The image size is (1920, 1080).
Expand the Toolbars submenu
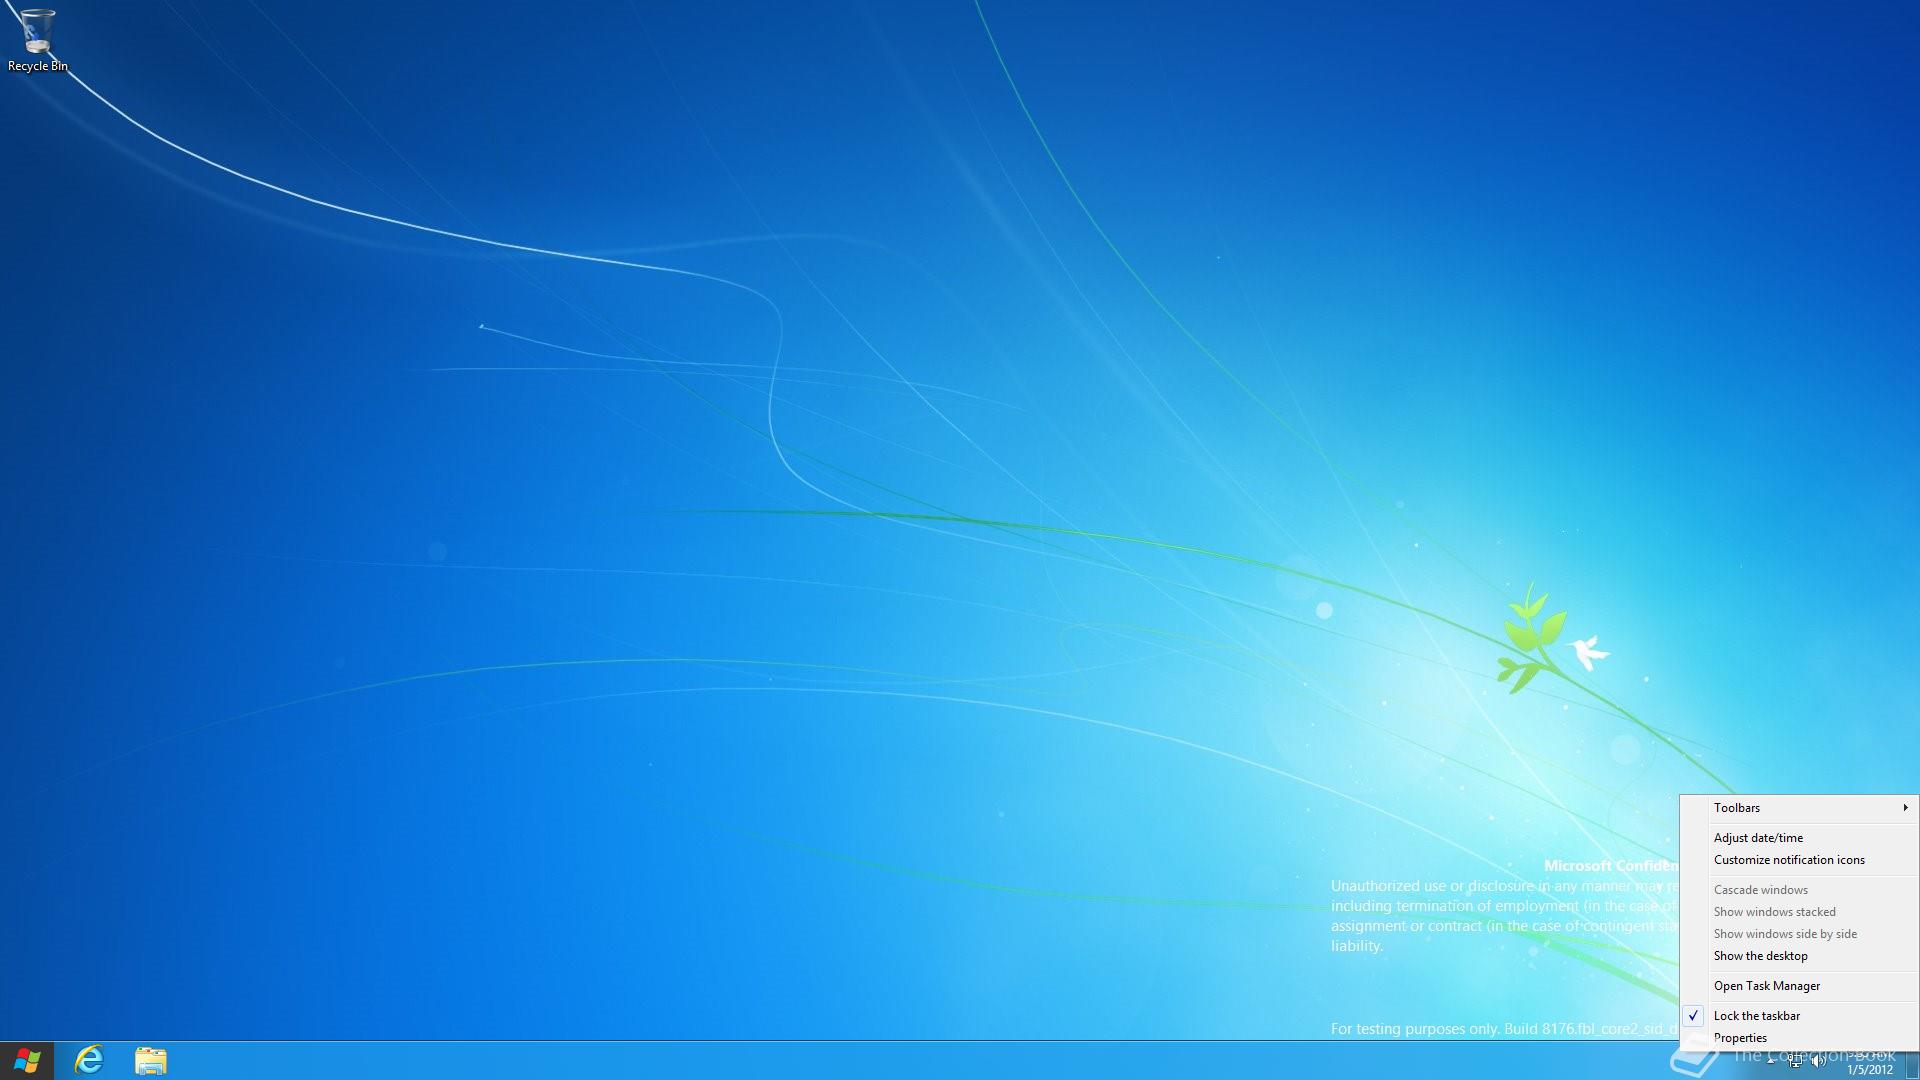(x=1798, y=808)
